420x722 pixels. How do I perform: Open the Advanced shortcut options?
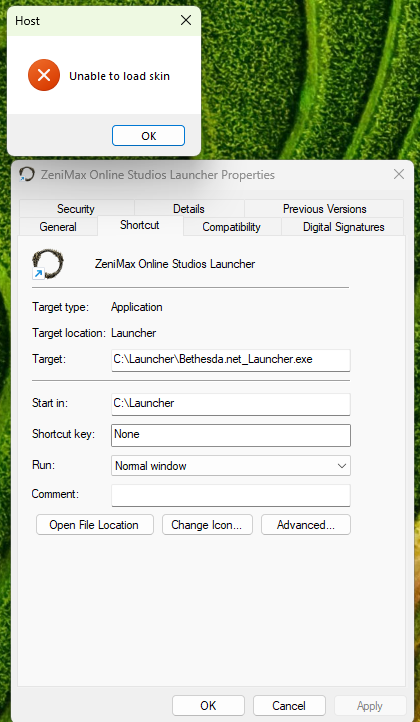(306, 525)
